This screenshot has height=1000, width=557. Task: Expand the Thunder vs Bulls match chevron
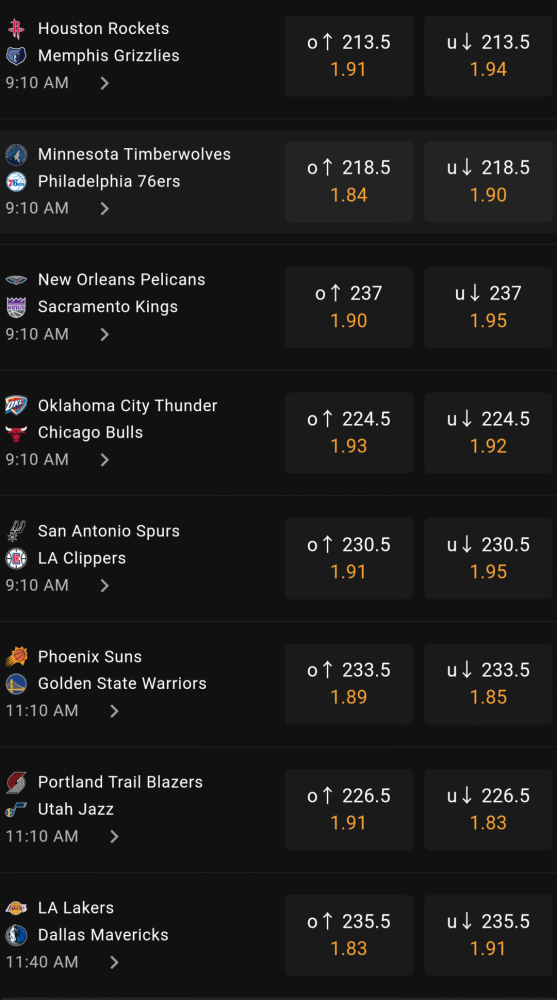[x=105, y=460]
